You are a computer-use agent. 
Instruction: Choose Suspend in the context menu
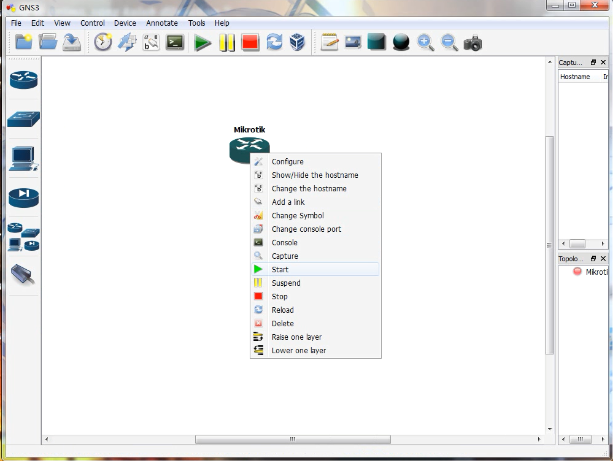click(x=315, y=283)
